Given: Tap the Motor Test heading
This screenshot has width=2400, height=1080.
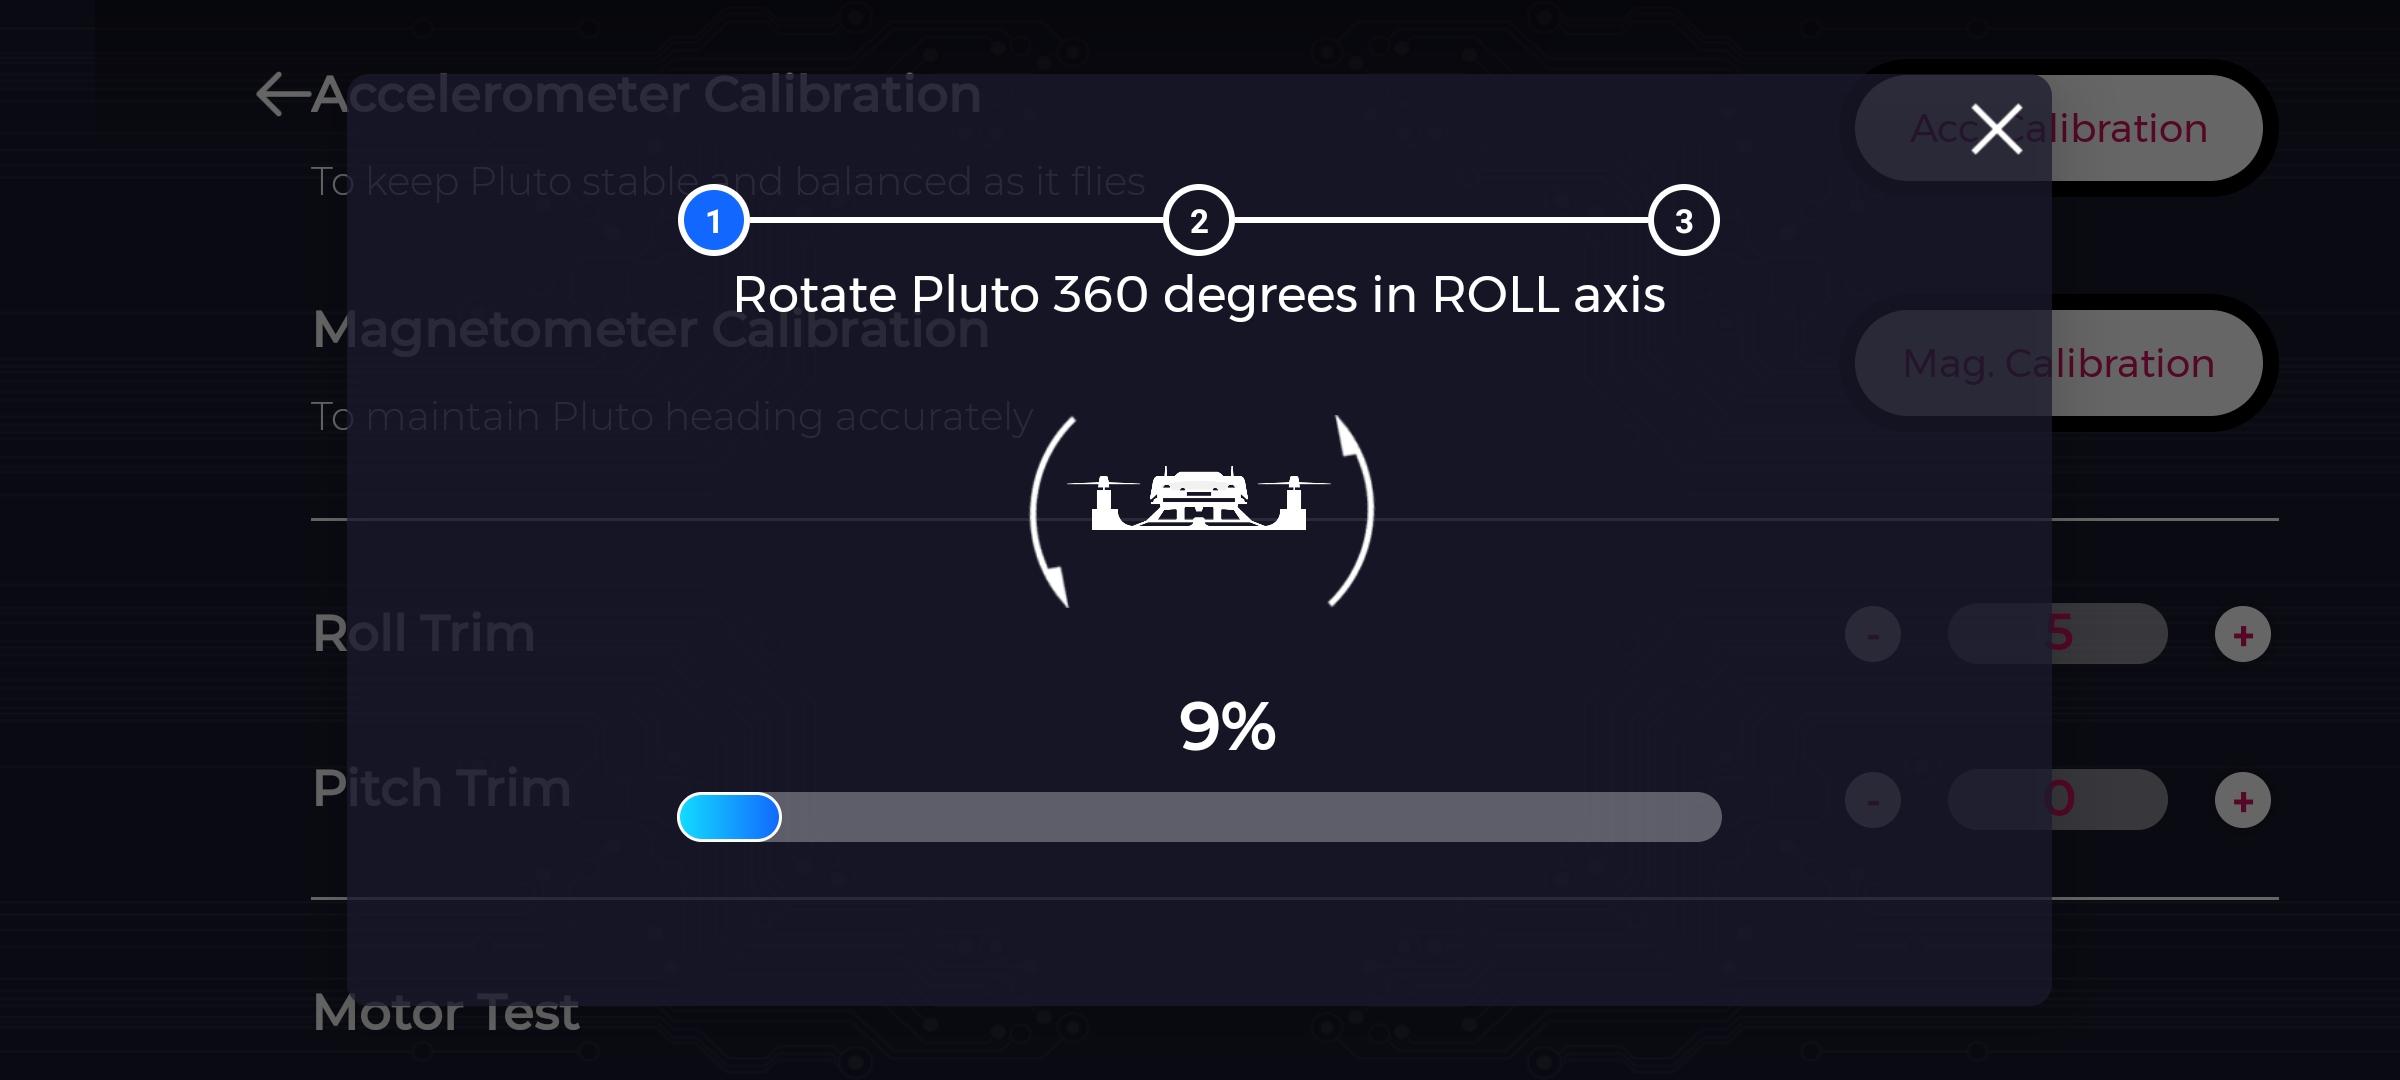Looking at the screenshot, I should click(445, 1013).
